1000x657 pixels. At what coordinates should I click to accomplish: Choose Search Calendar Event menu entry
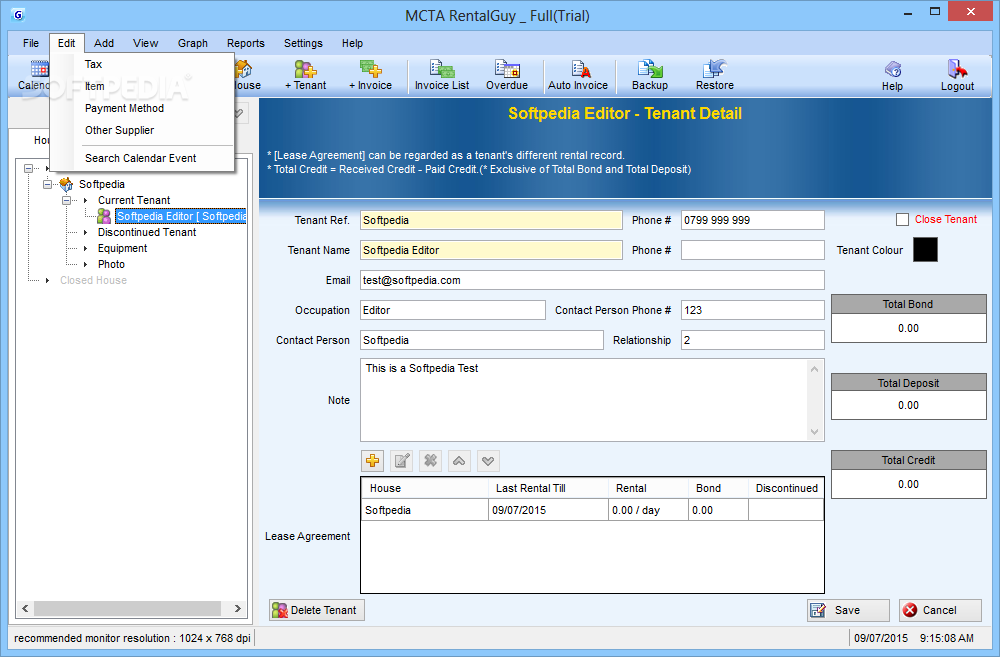142,158
